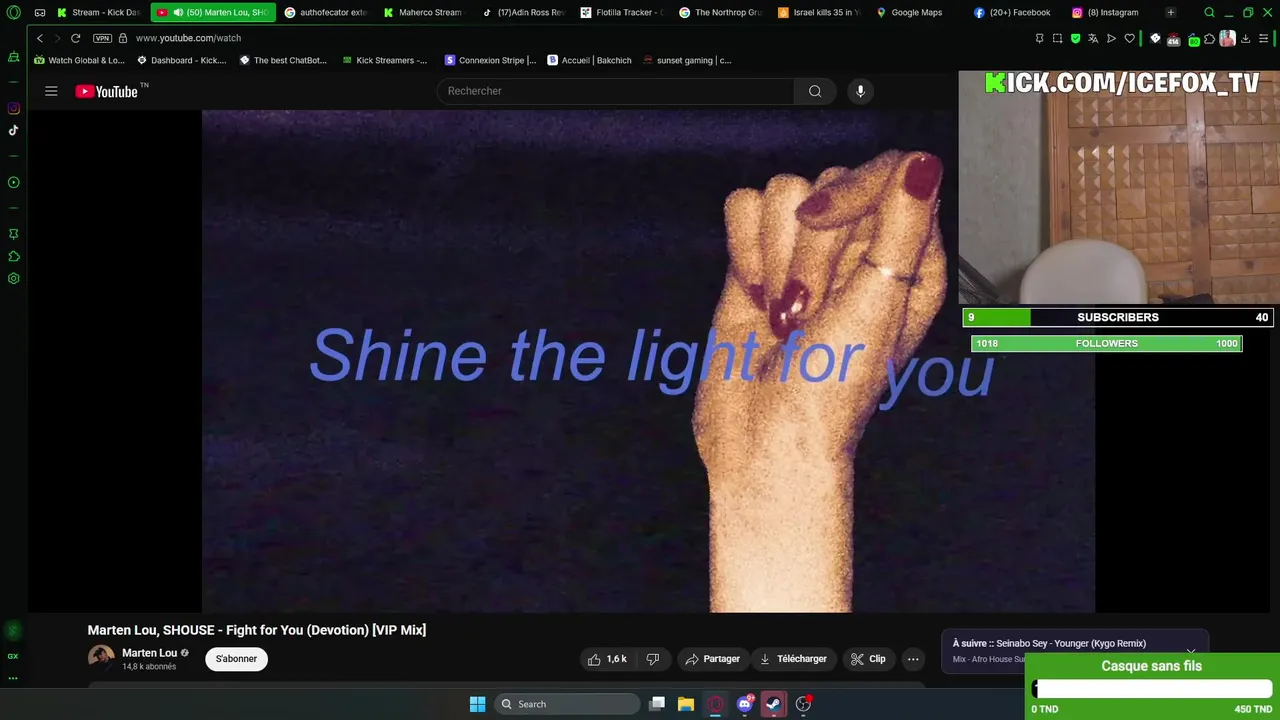
Task: Type in the Rechercher search field
Action: [615, 91]
